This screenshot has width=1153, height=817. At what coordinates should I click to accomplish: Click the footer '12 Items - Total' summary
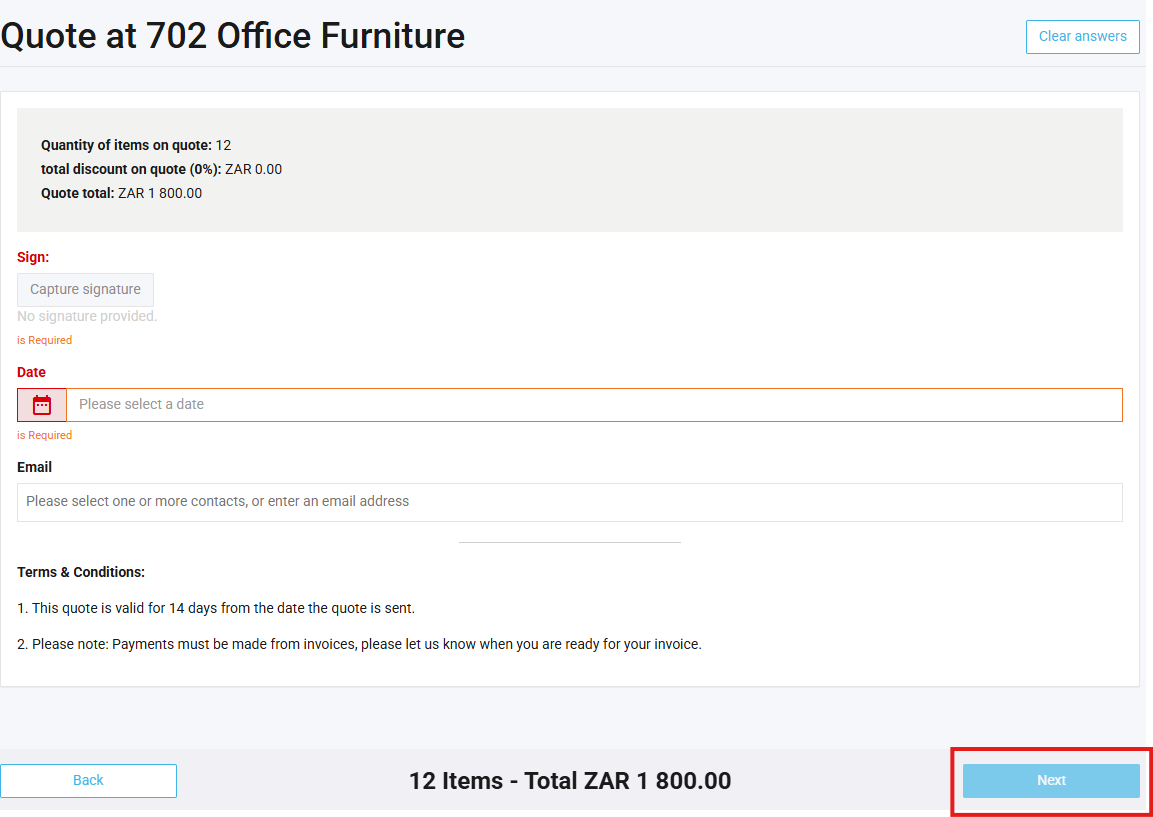[569, 780]
